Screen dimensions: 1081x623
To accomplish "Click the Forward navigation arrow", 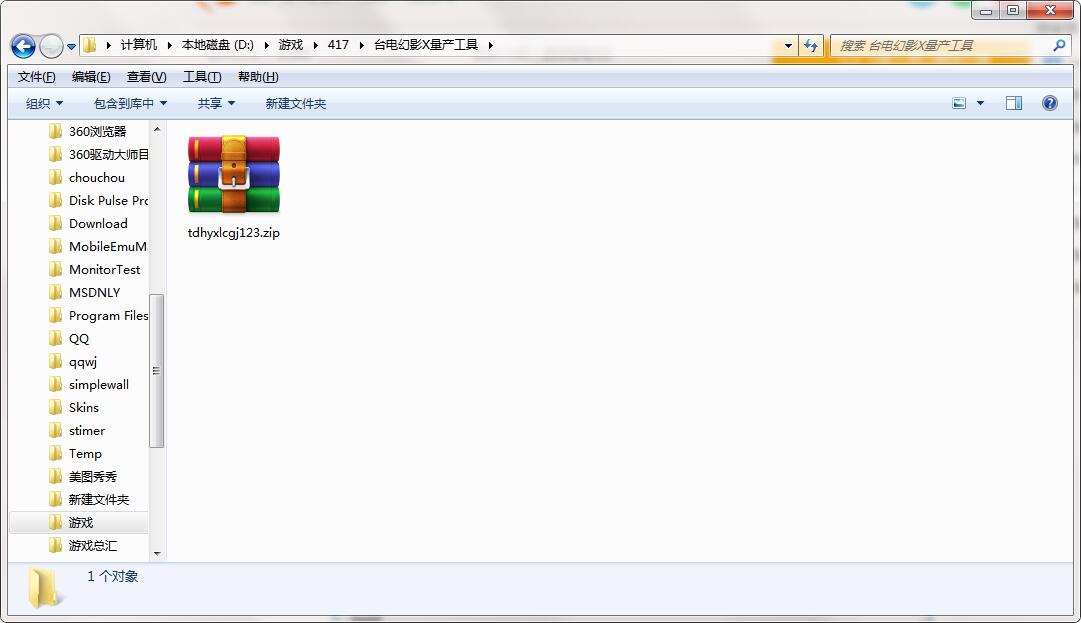I will click(x=51, y=46).
